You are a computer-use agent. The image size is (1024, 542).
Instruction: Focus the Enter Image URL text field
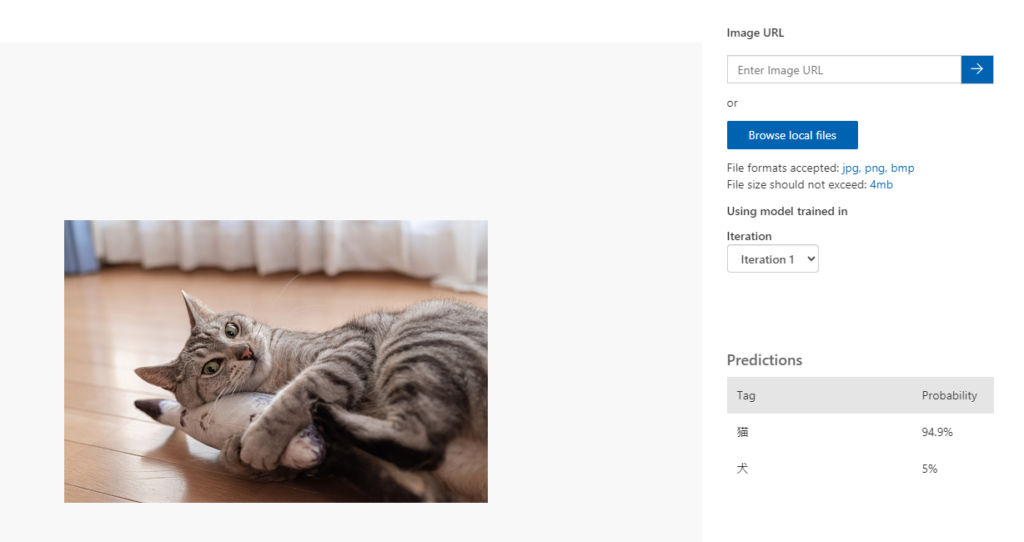point(843,70)
